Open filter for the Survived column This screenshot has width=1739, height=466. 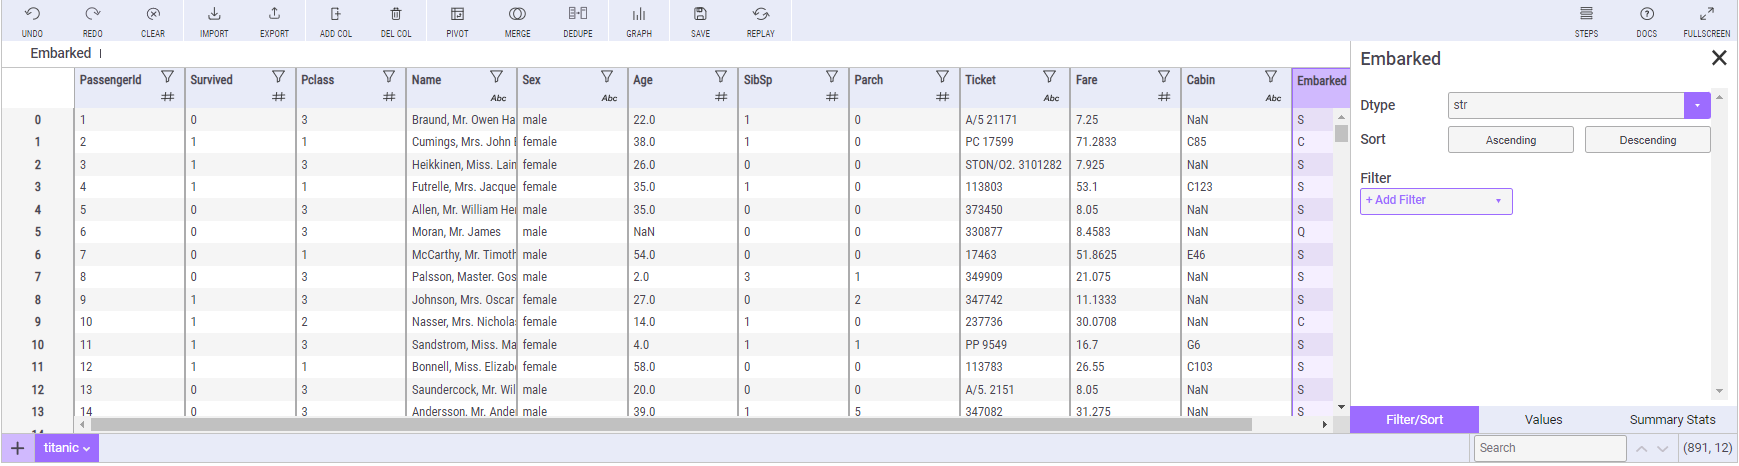[x=278, y=77]
